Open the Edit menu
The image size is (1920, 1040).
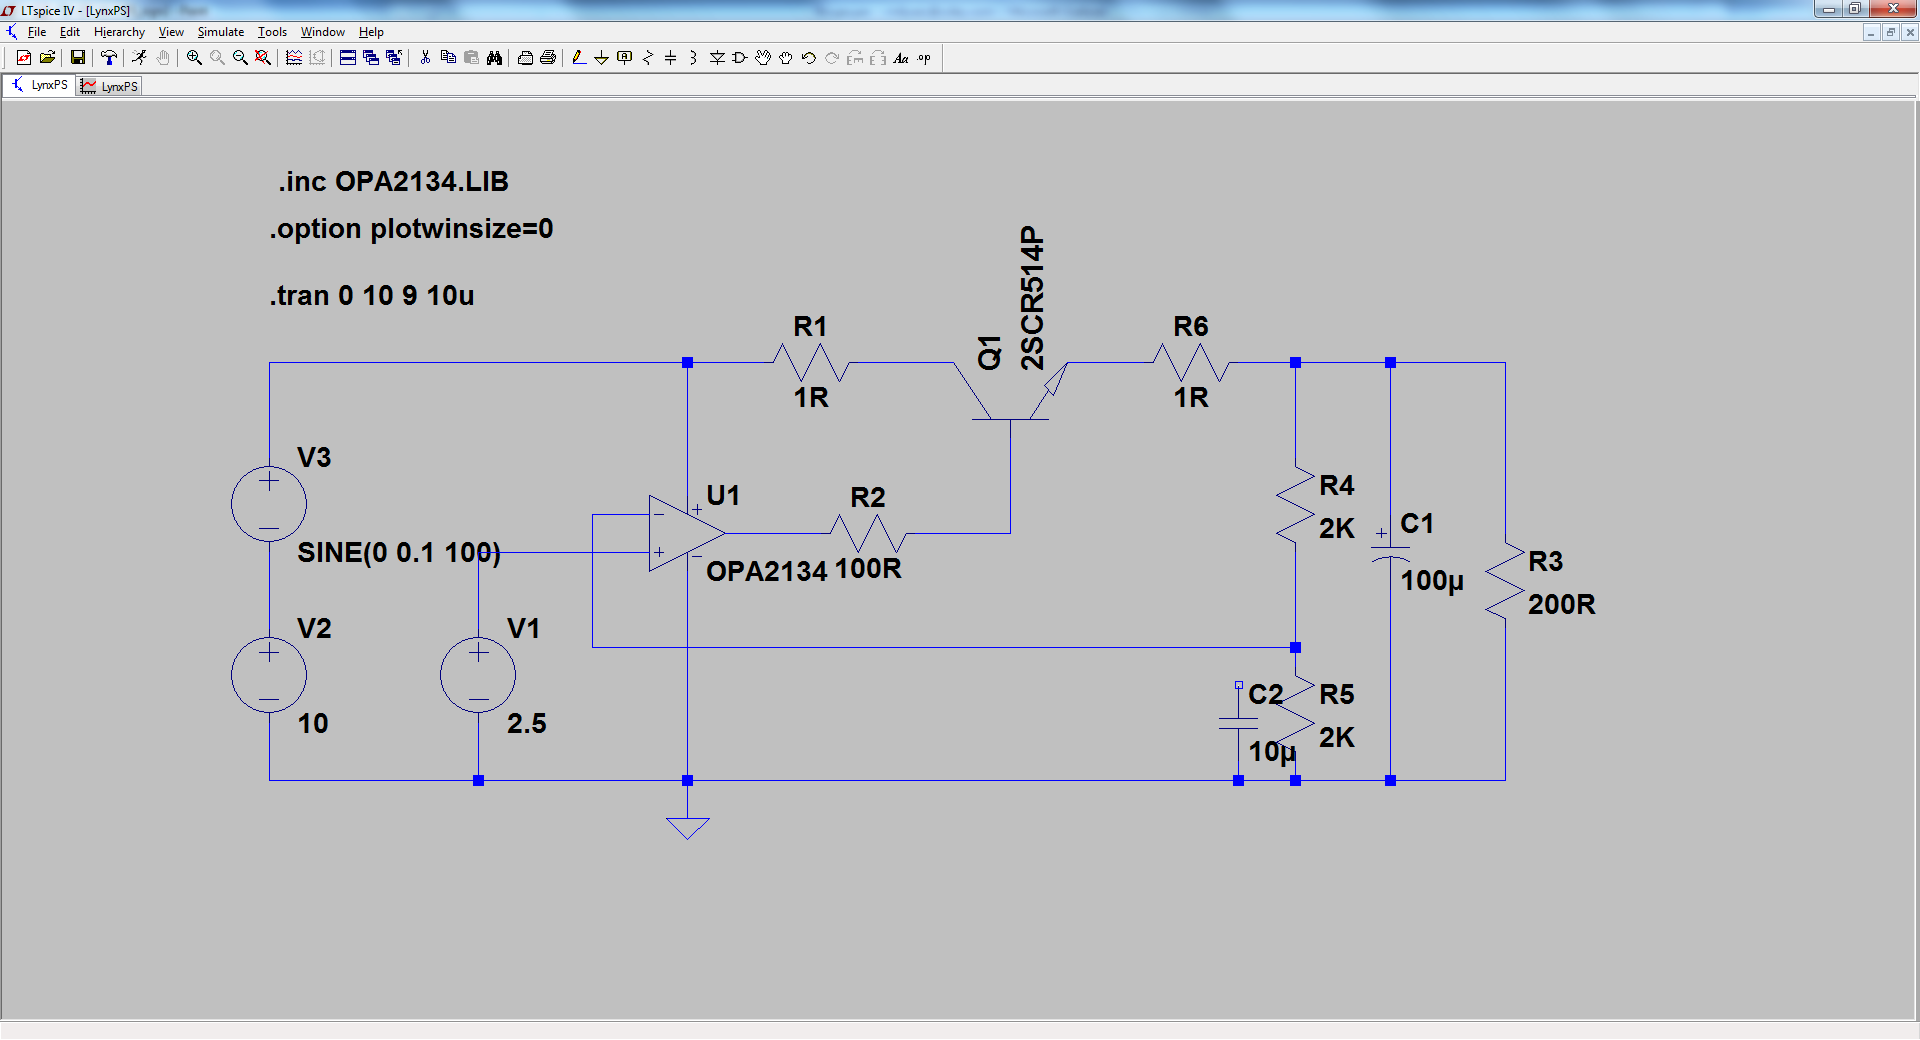(70, 32)
